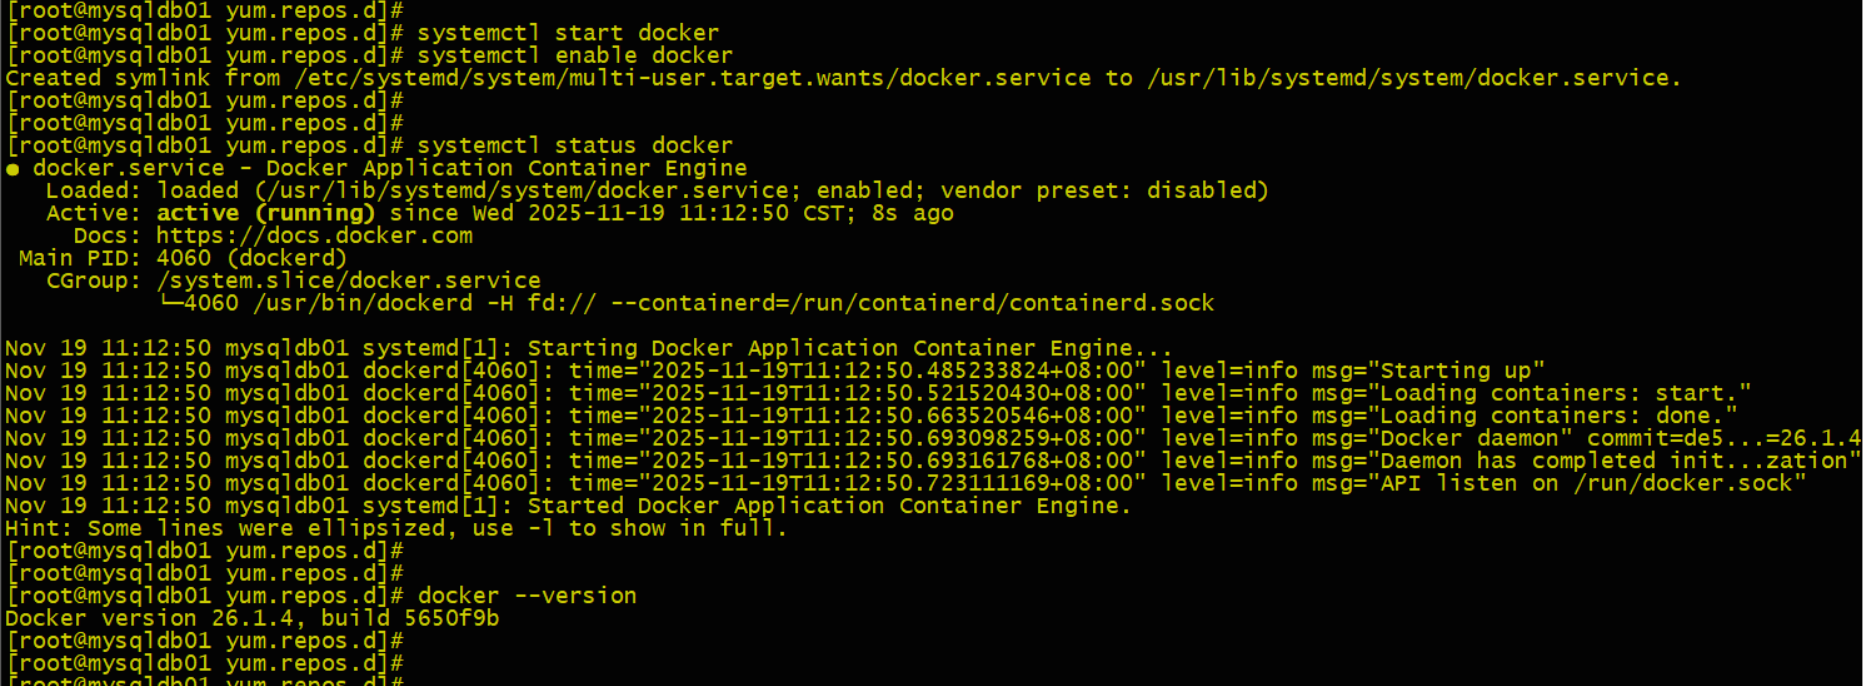Click the time="2025-11-19T11:12:50.723111169+08:00" timestamp
Screen dimensions: 1863x686
[x=857, y=483]
